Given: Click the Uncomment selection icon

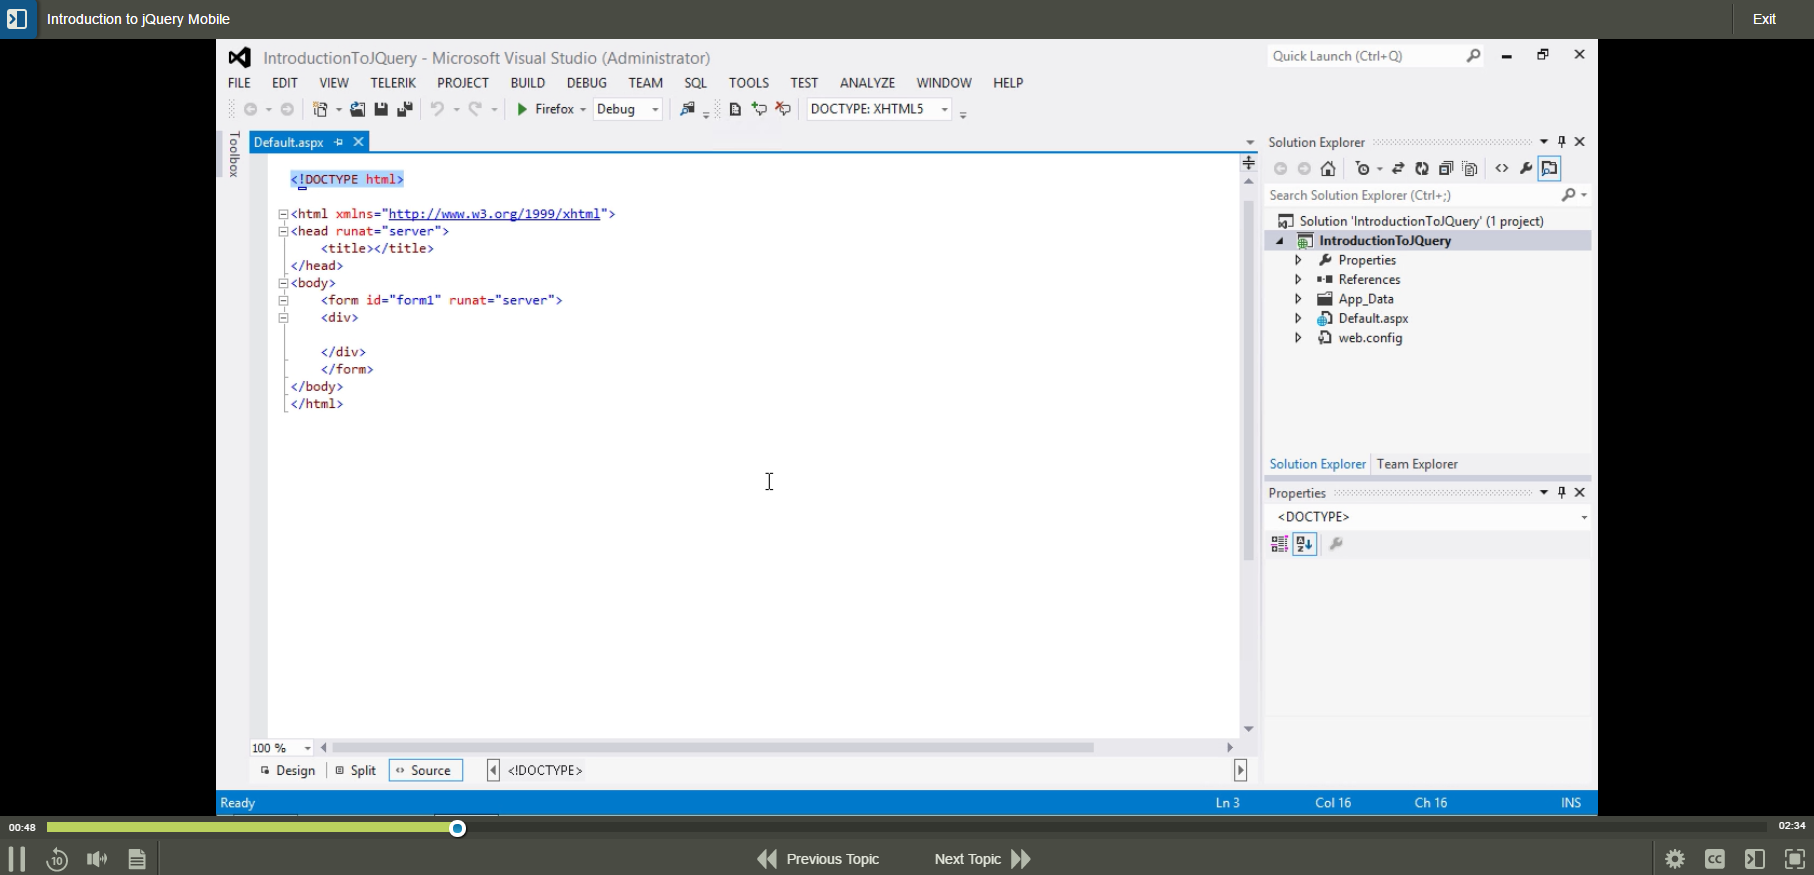Looking at the screenshot, I should [783, 109].
